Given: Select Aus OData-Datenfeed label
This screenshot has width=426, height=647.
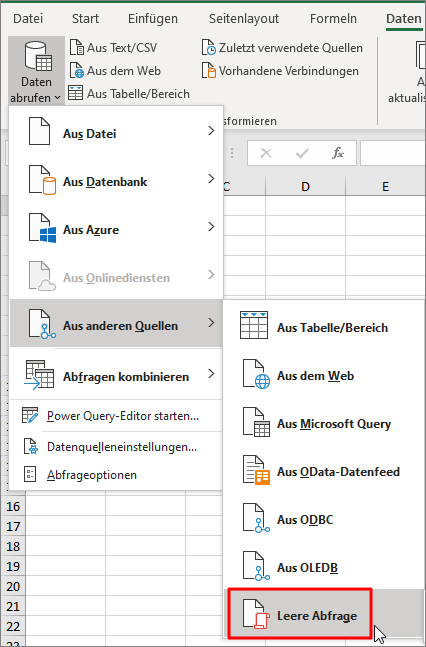Looking at the screenshot, I should click(x=338, y=472).
